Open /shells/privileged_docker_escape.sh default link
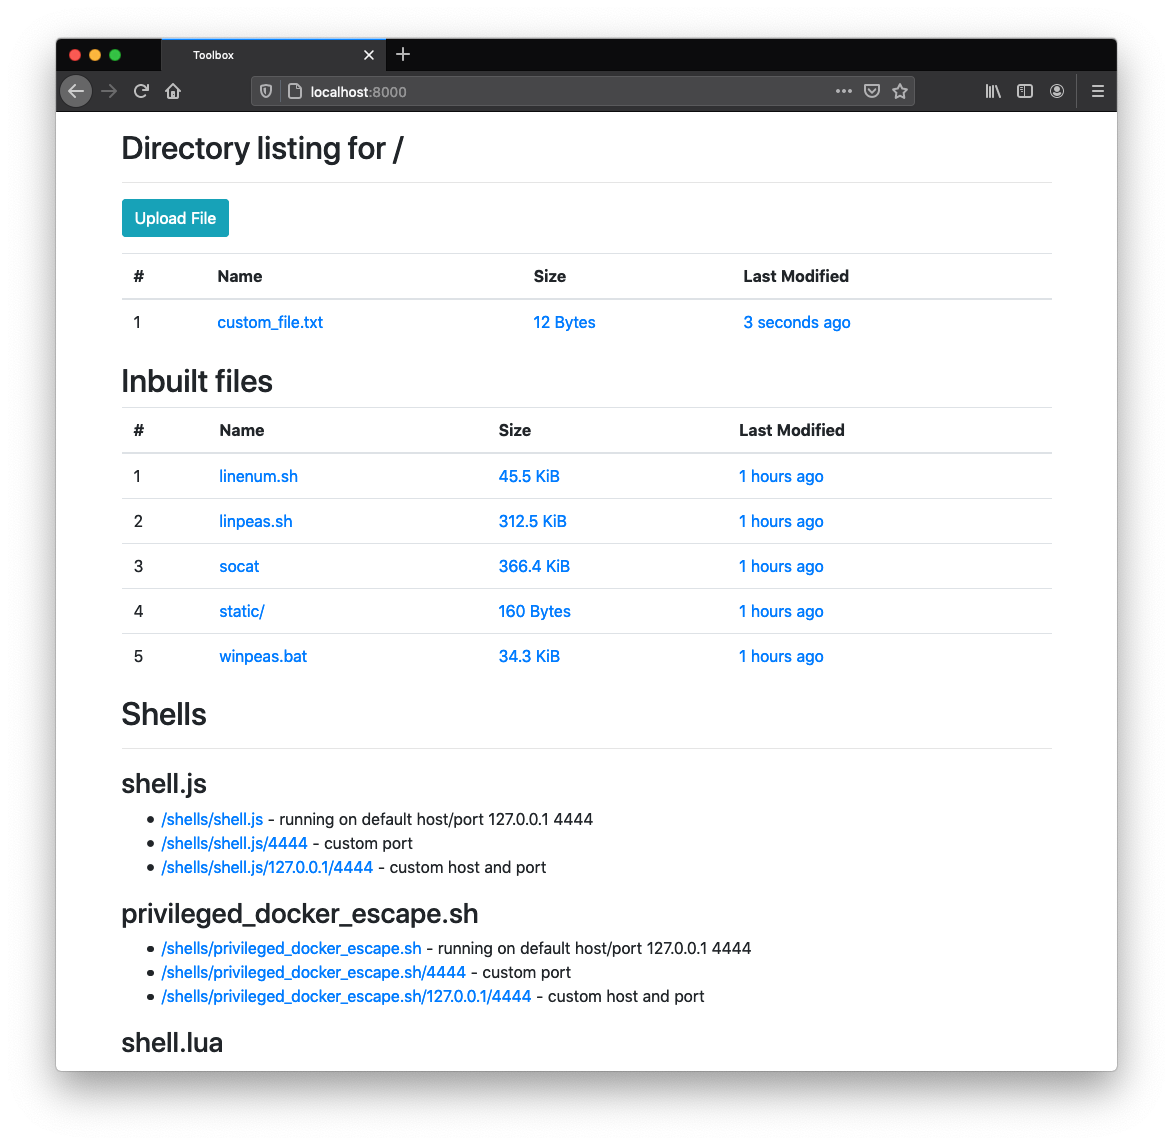 point(291,948)
